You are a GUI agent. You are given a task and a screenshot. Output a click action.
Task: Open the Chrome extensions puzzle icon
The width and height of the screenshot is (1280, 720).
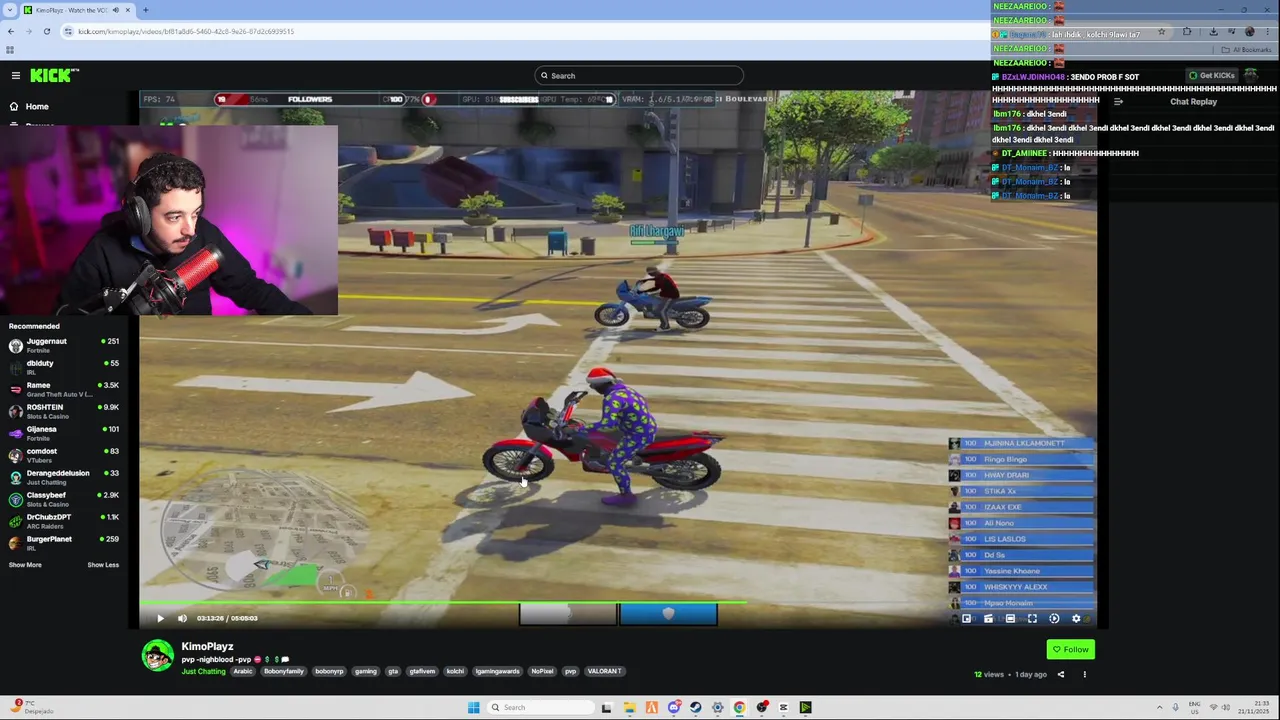[x=1187, y=32]
